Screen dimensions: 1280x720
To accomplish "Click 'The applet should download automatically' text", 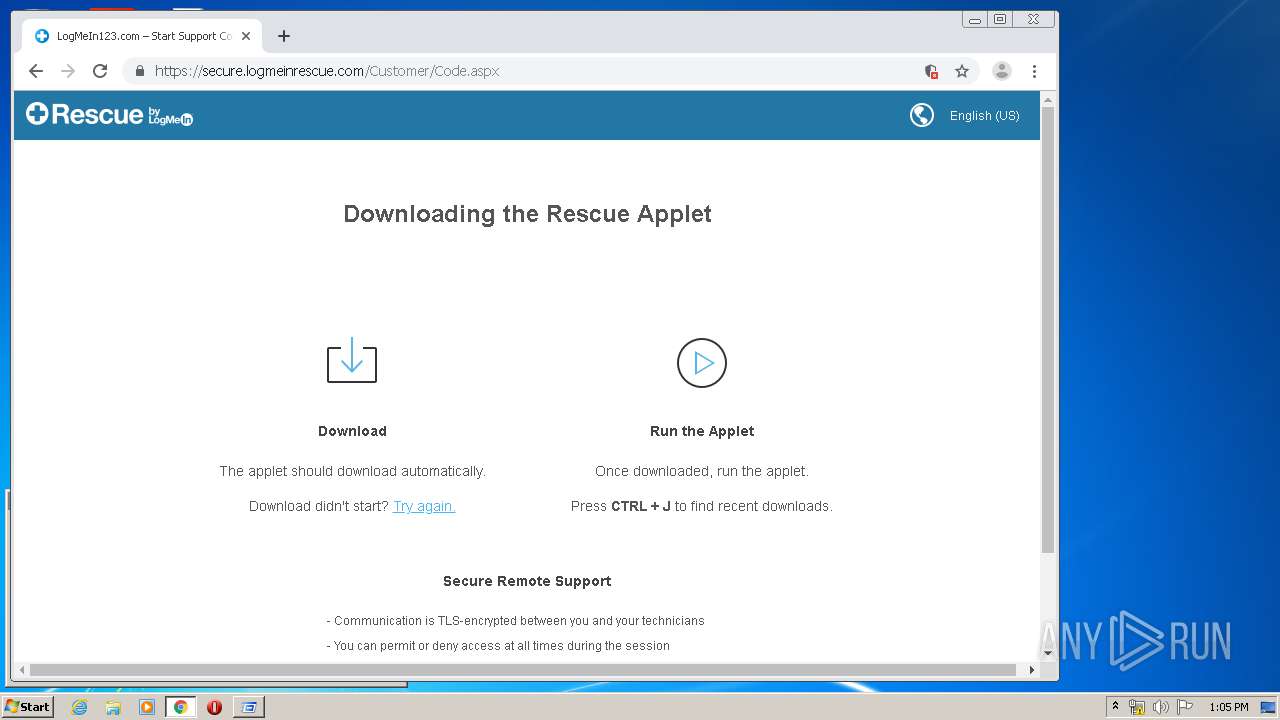I will tap(352, 471).
